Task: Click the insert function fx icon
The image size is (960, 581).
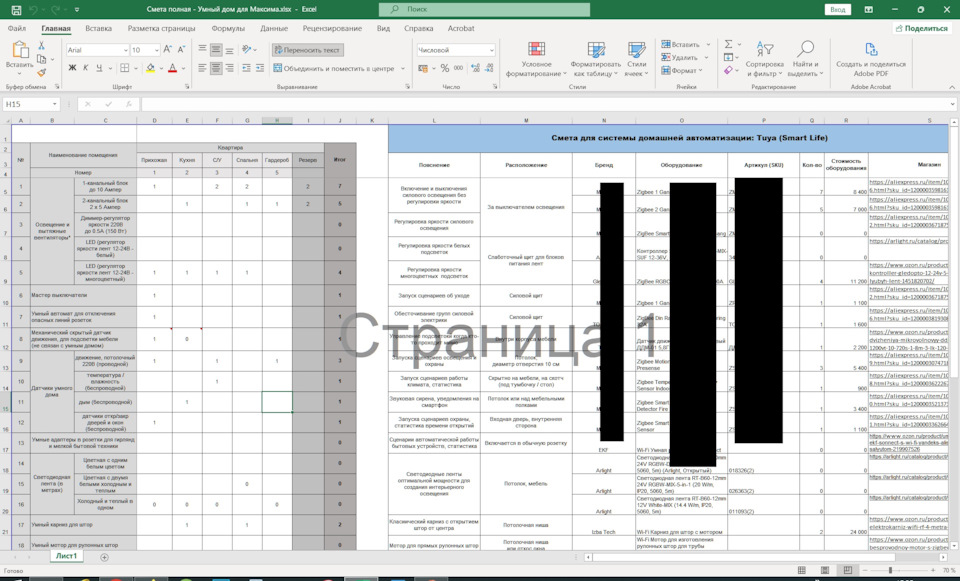Action: click(x=129, y=105)
